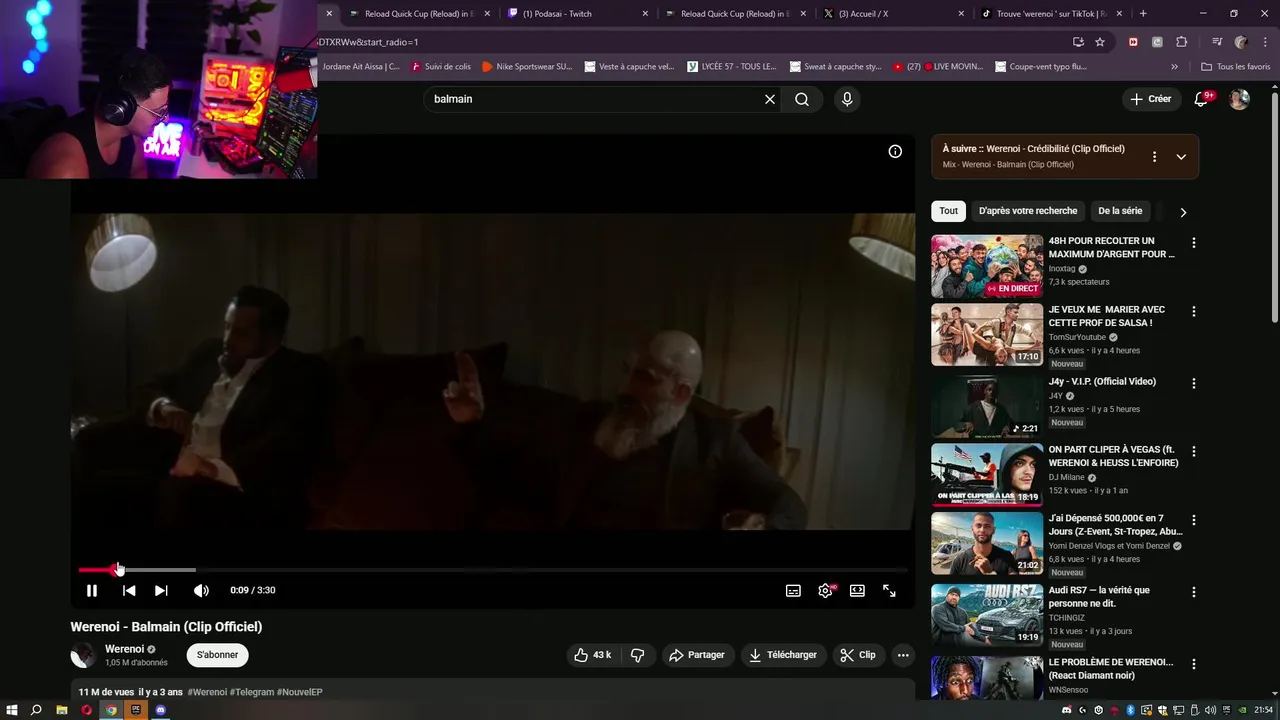1280x720 pixels.
Task: Open the Chrome three-dot menu
Action: 1264,42
